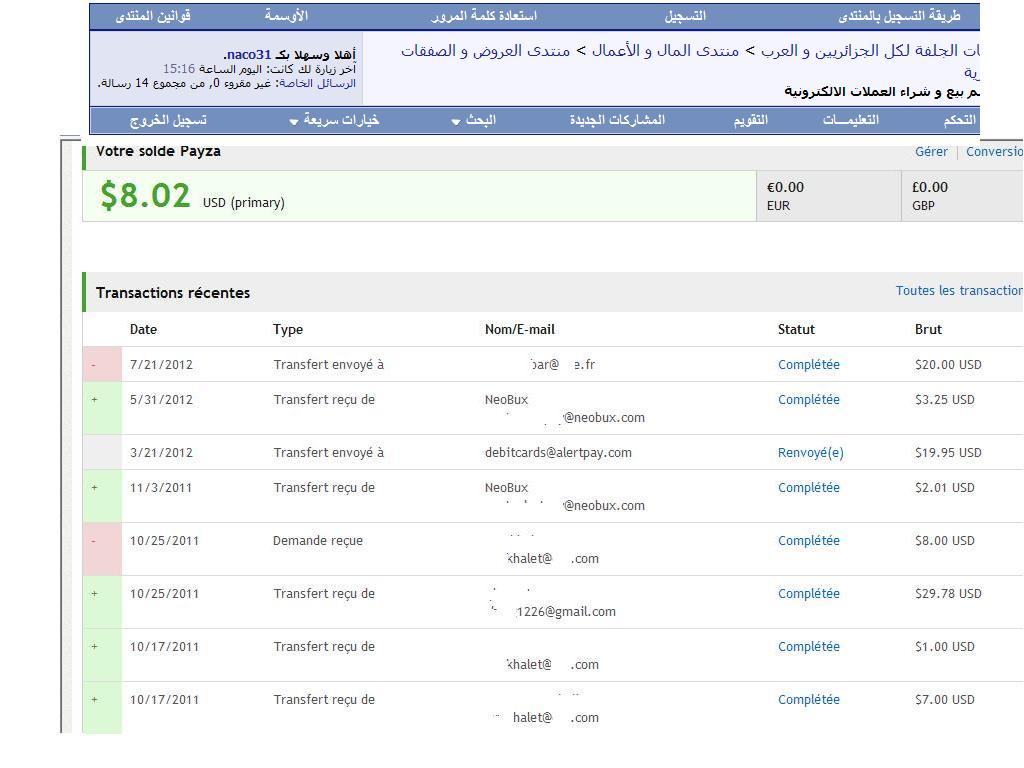This screenshot has height=768, width=1024.
Task: Click the تسجيل الخروج logout link
Action: tap(168, 120)
